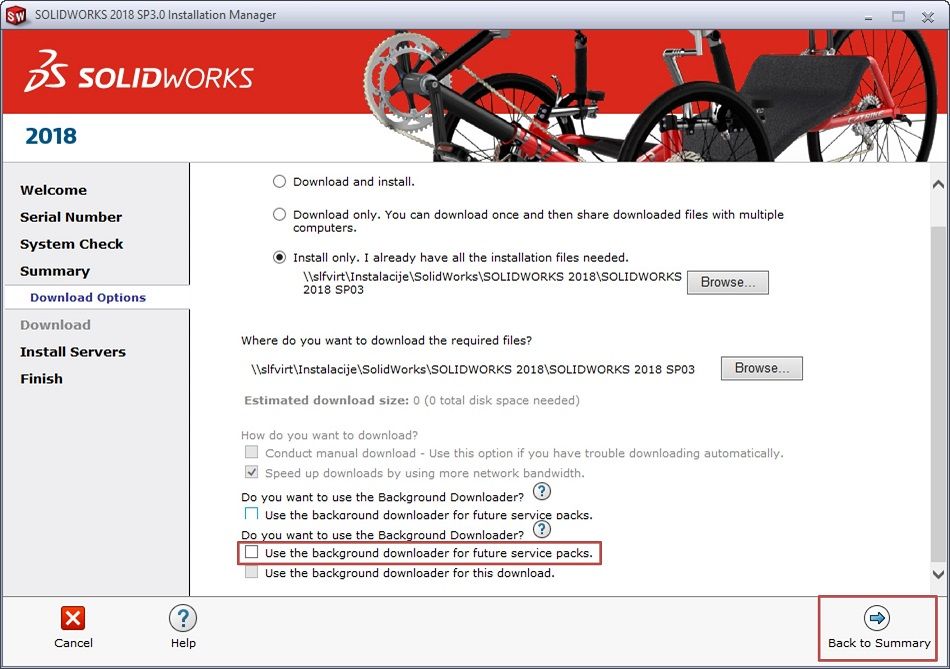Browse for the download folder location
Image resolution: width=950 pixels, height=669 pixels.
coord(762,368)
